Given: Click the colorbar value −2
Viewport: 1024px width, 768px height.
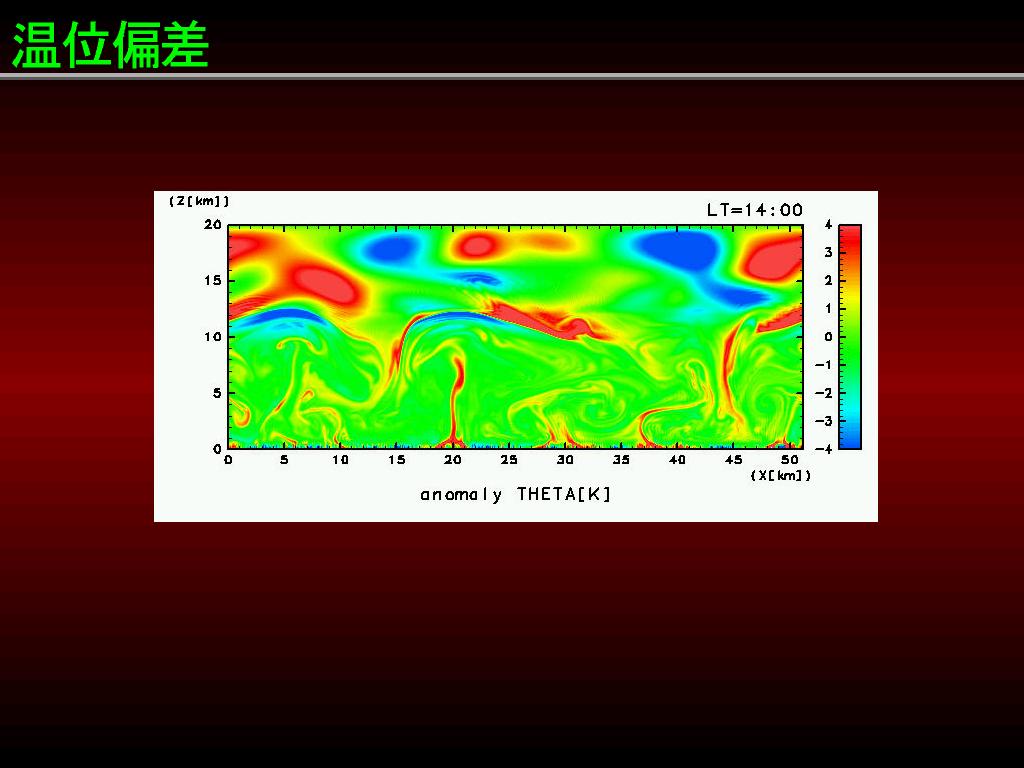Looking at the screenshot, I should (824, 393).
